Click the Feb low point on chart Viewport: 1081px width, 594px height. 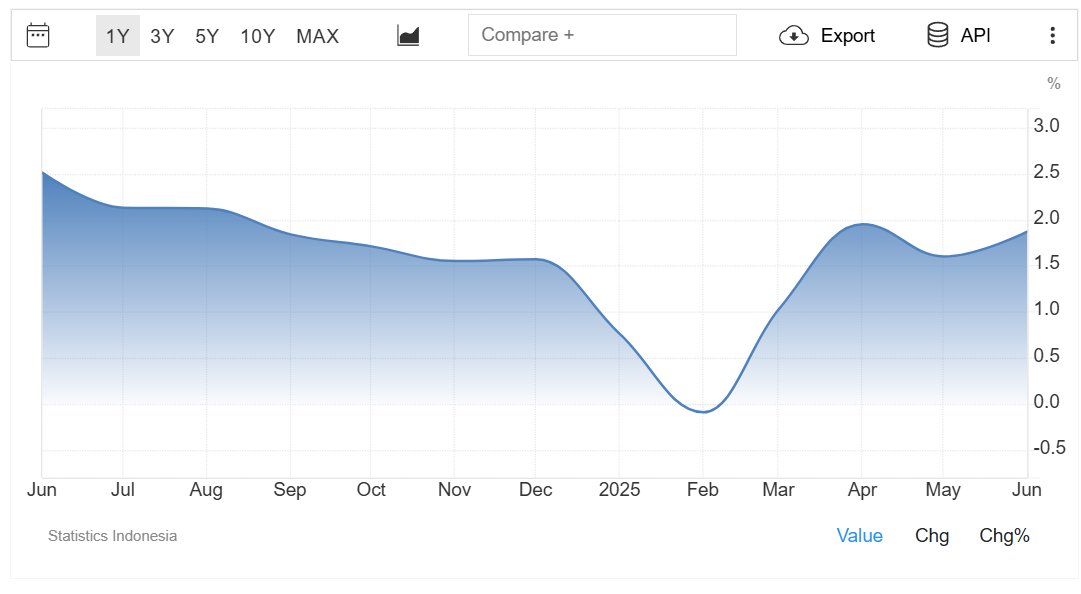point(703,411)
